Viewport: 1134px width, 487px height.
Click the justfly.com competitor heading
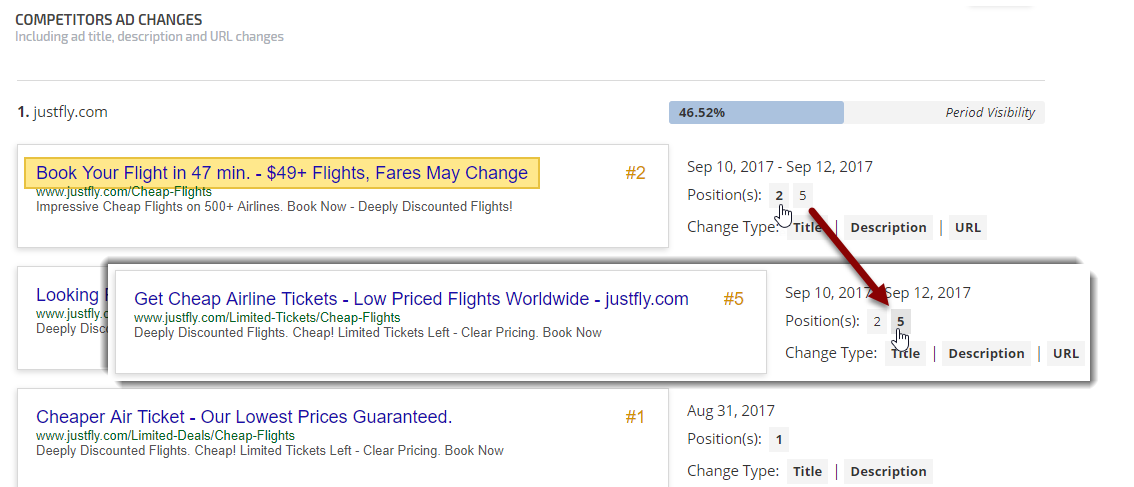(70, 112)
